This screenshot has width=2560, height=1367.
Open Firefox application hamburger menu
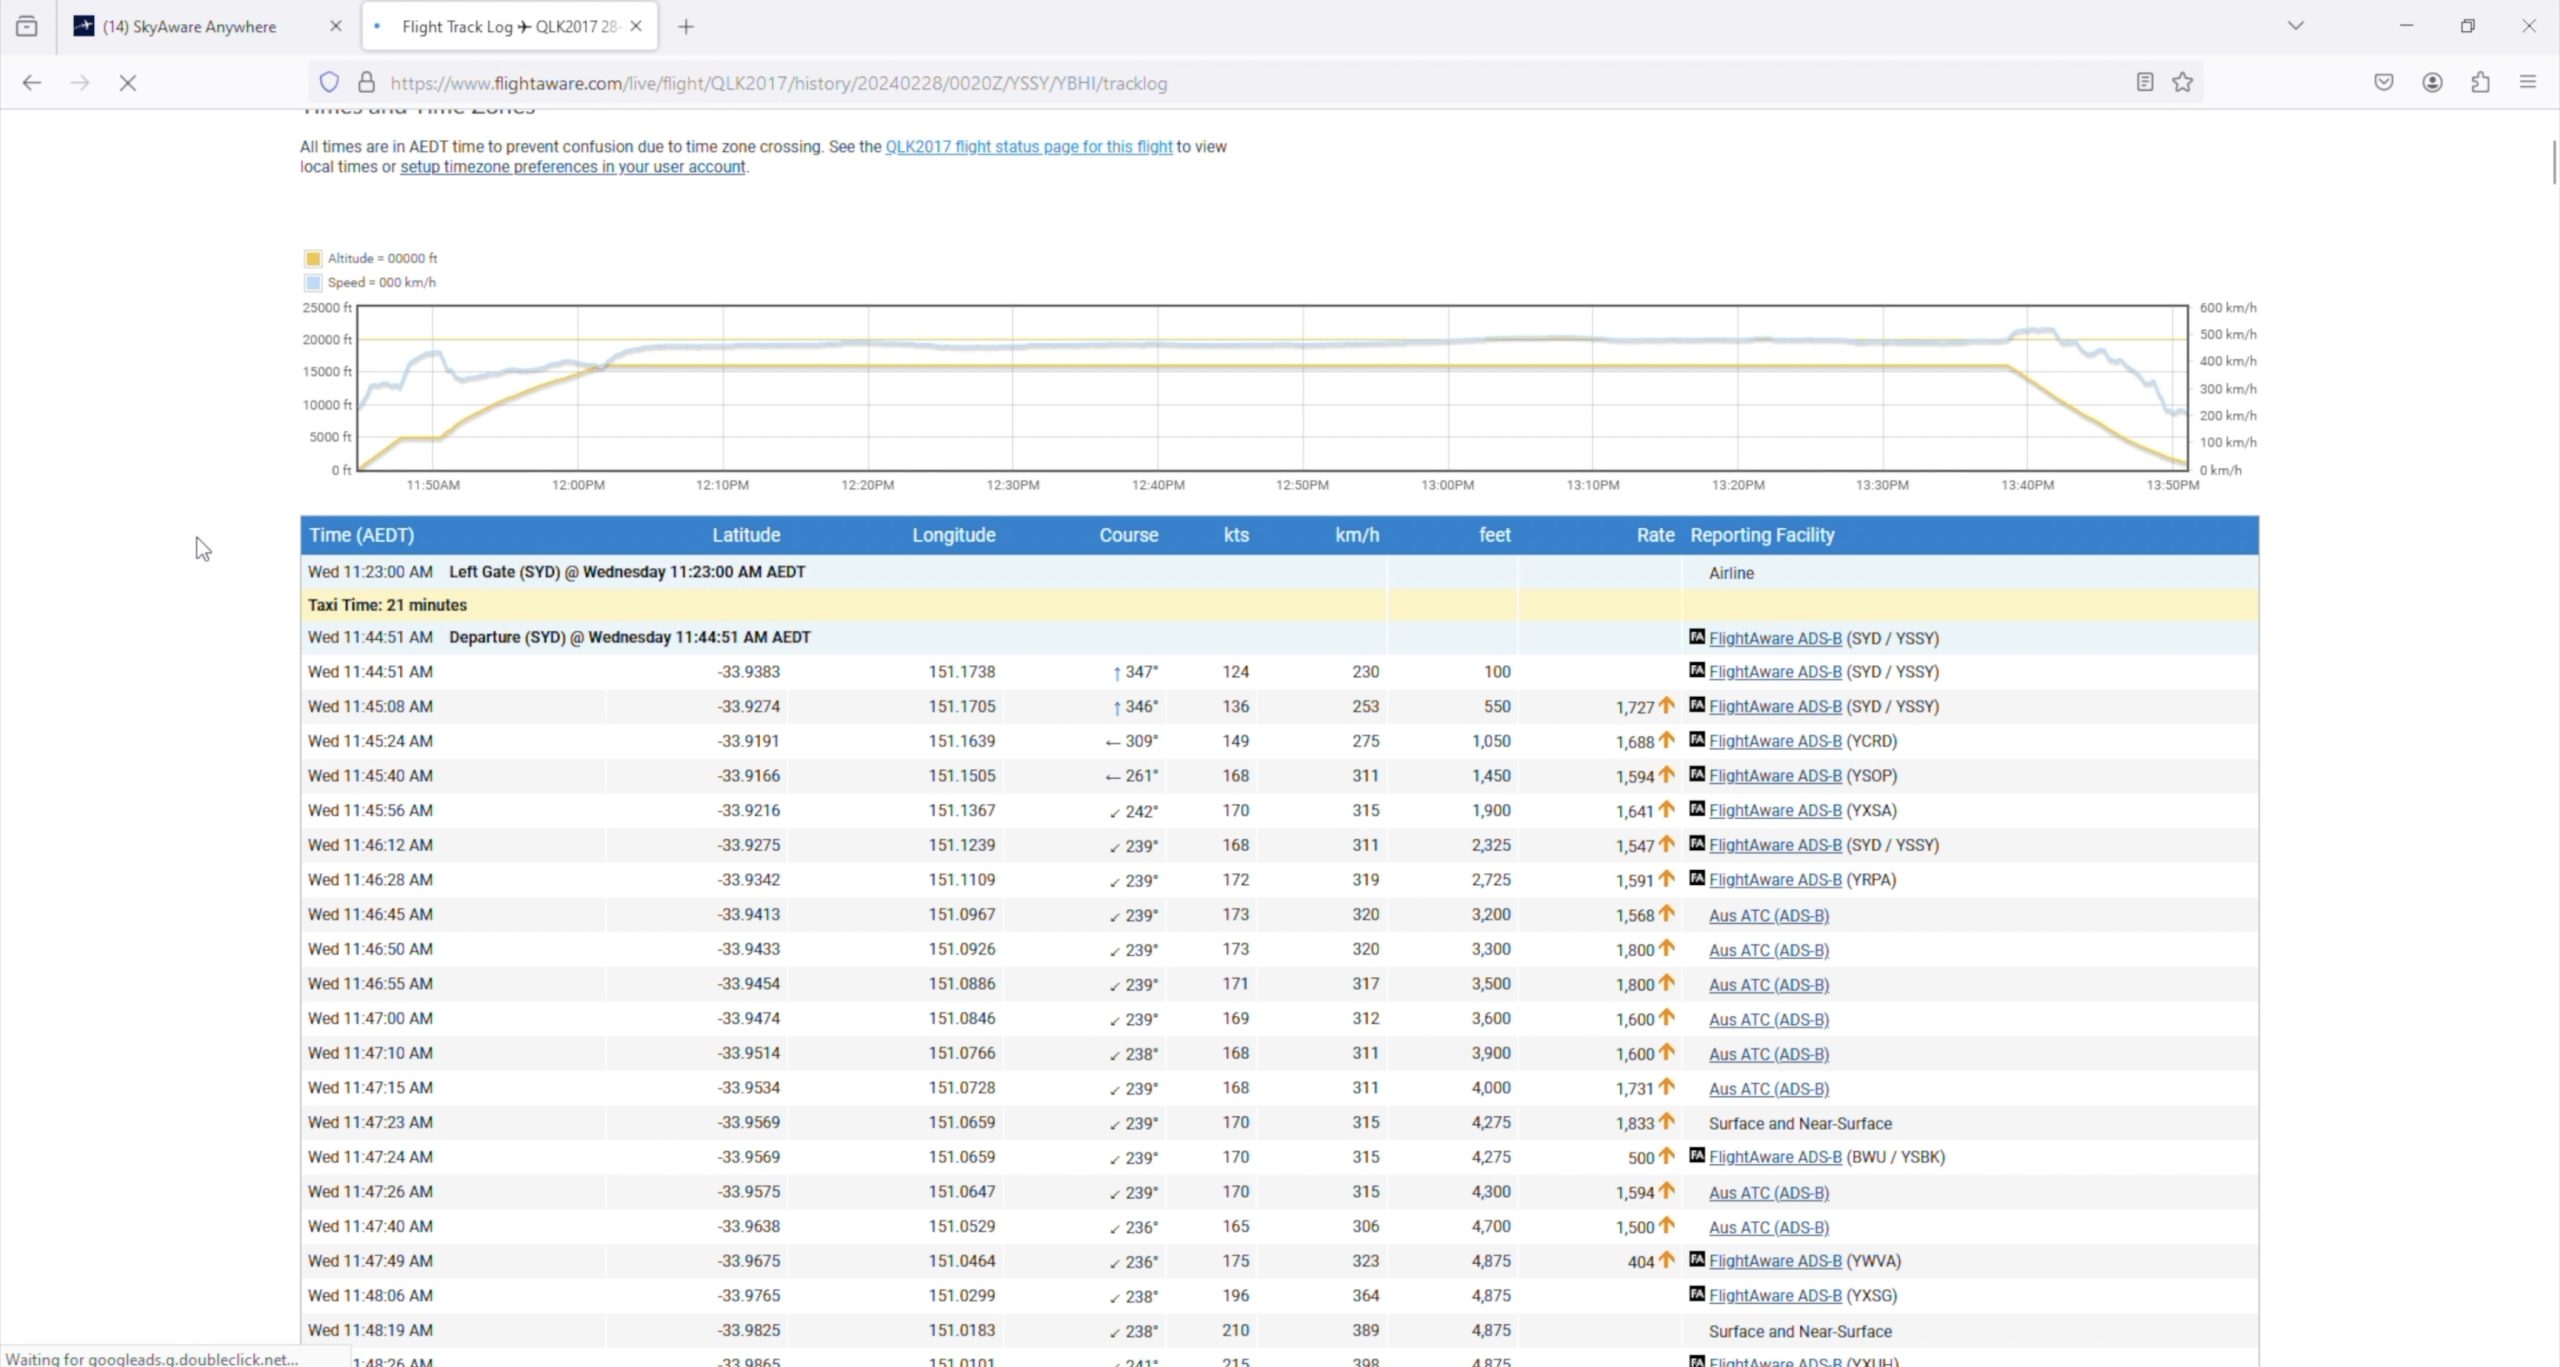coord(2528,83)
